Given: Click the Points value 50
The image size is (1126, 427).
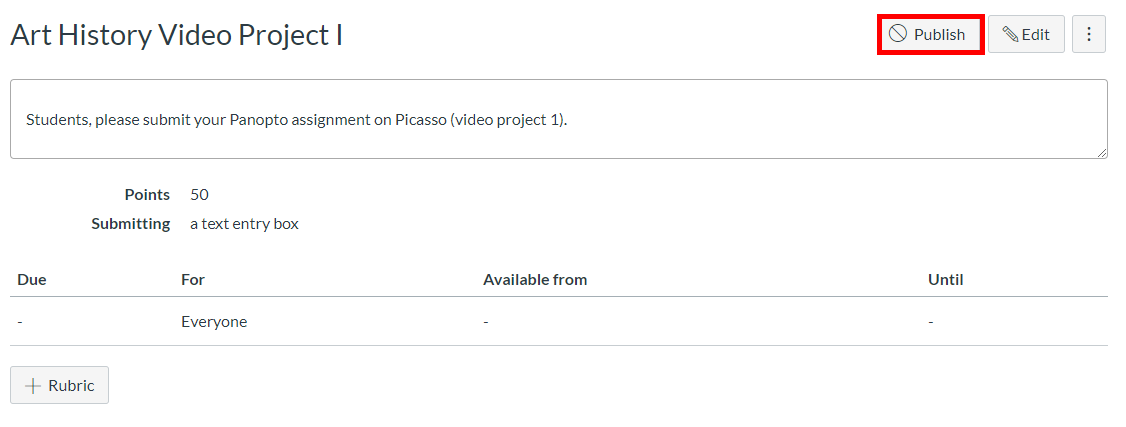Looking at the screenshot, I should (x=200, y=194).
